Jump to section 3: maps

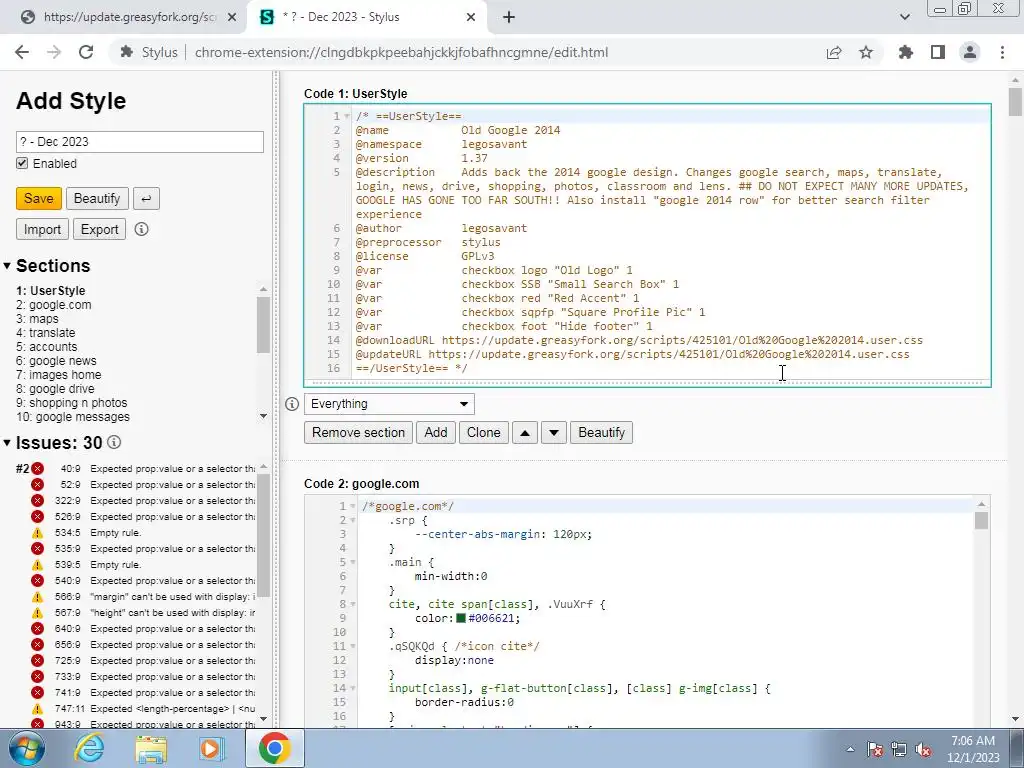tap(37, 319)
